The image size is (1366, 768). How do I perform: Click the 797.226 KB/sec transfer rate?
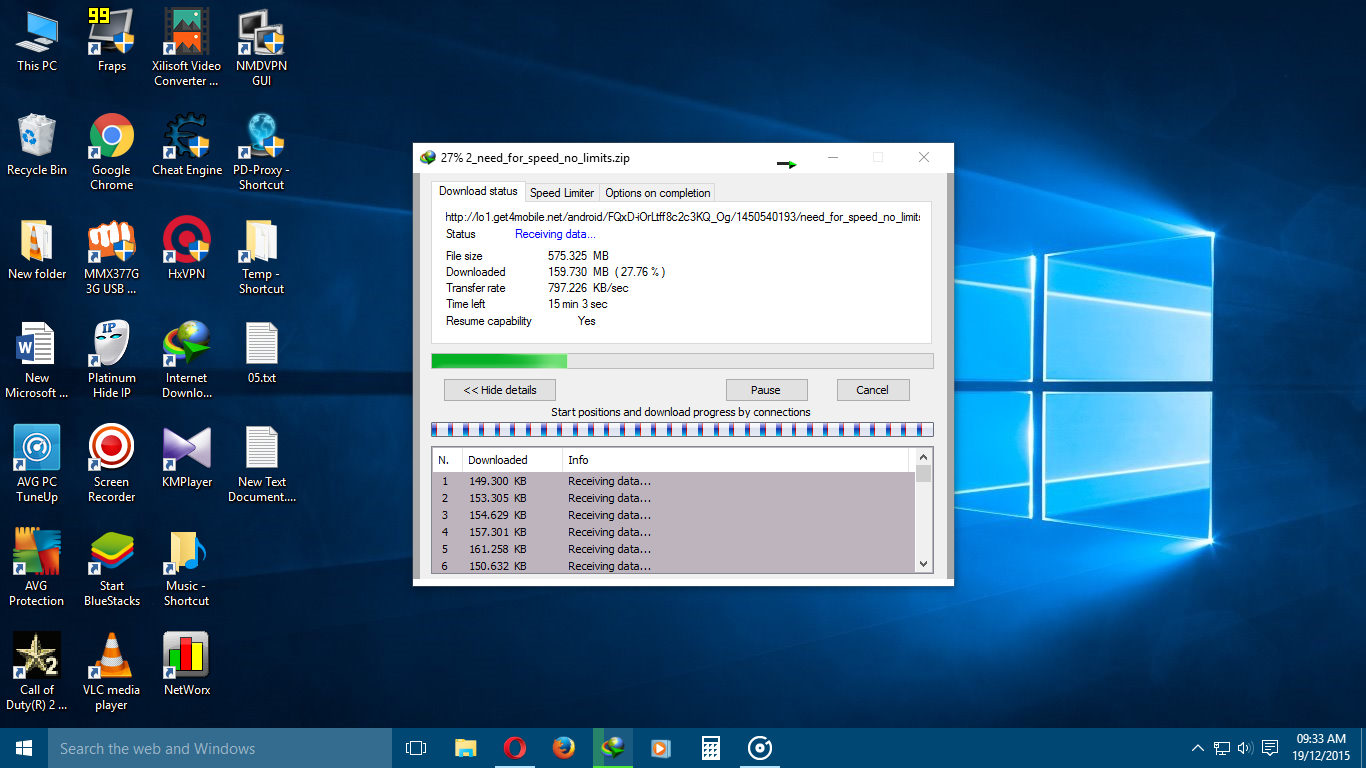point(588,288)
